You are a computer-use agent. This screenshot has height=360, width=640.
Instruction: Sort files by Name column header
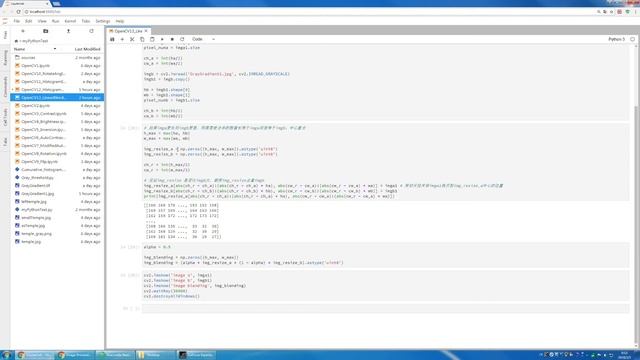[x=20, y=49]
